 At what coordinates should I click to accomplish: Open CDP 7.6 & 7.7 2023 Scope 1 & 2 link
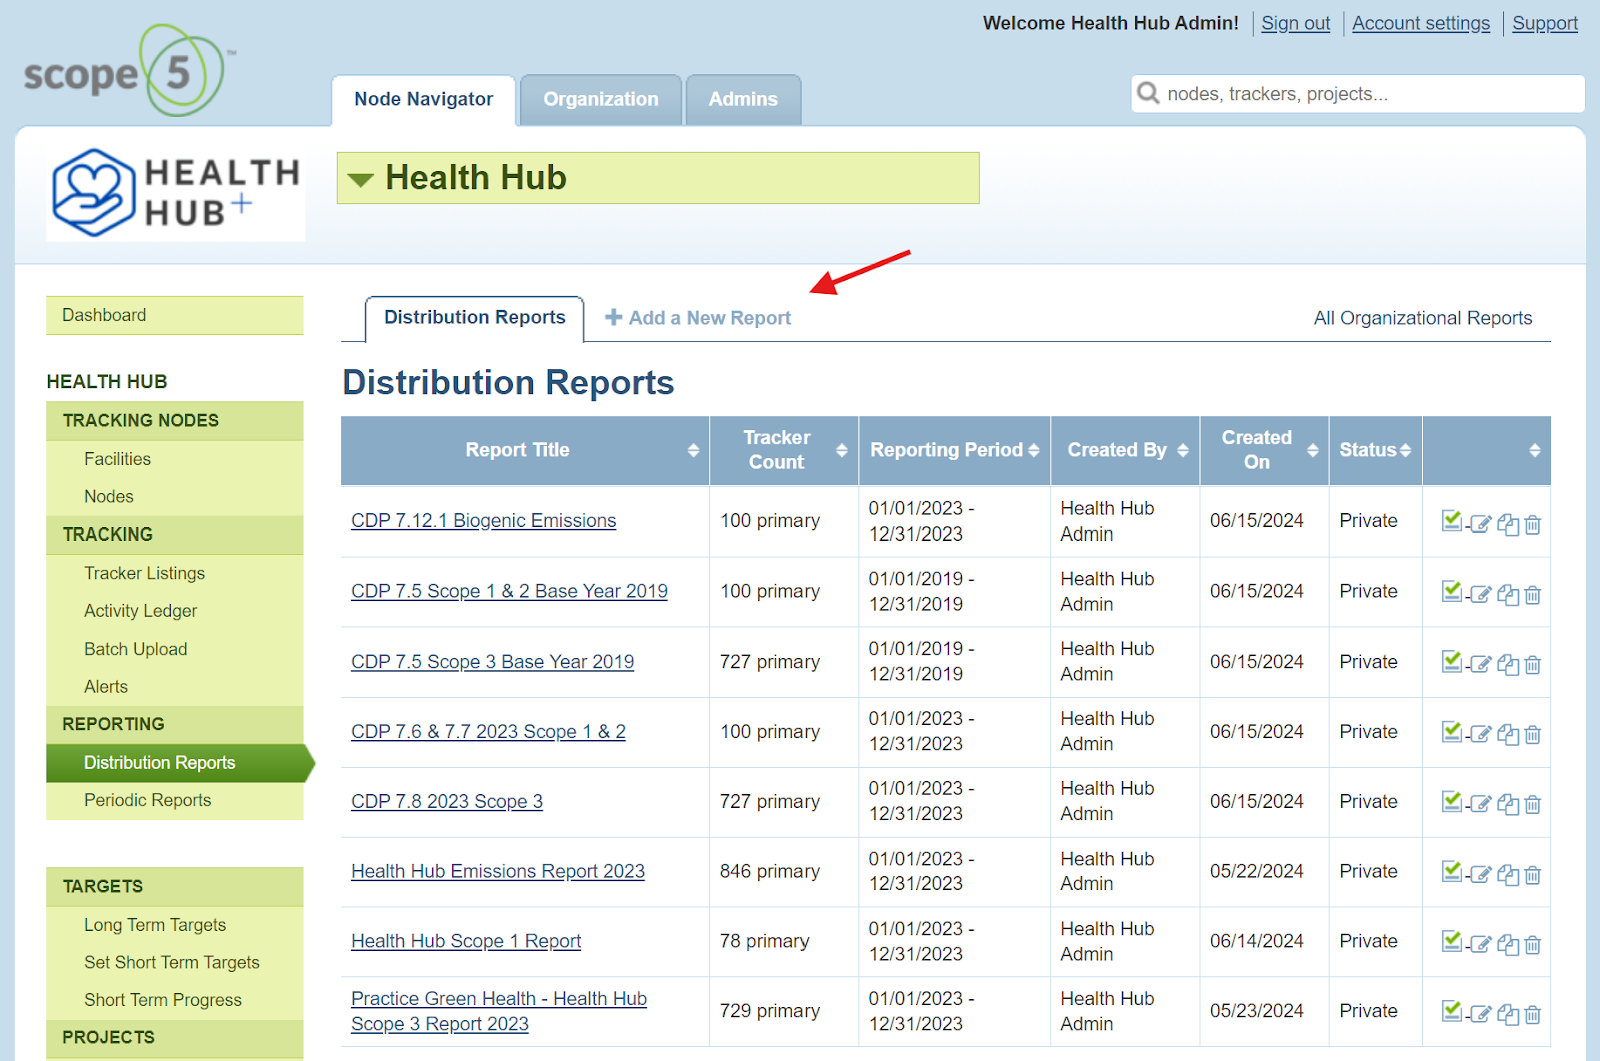pos(488,732)
